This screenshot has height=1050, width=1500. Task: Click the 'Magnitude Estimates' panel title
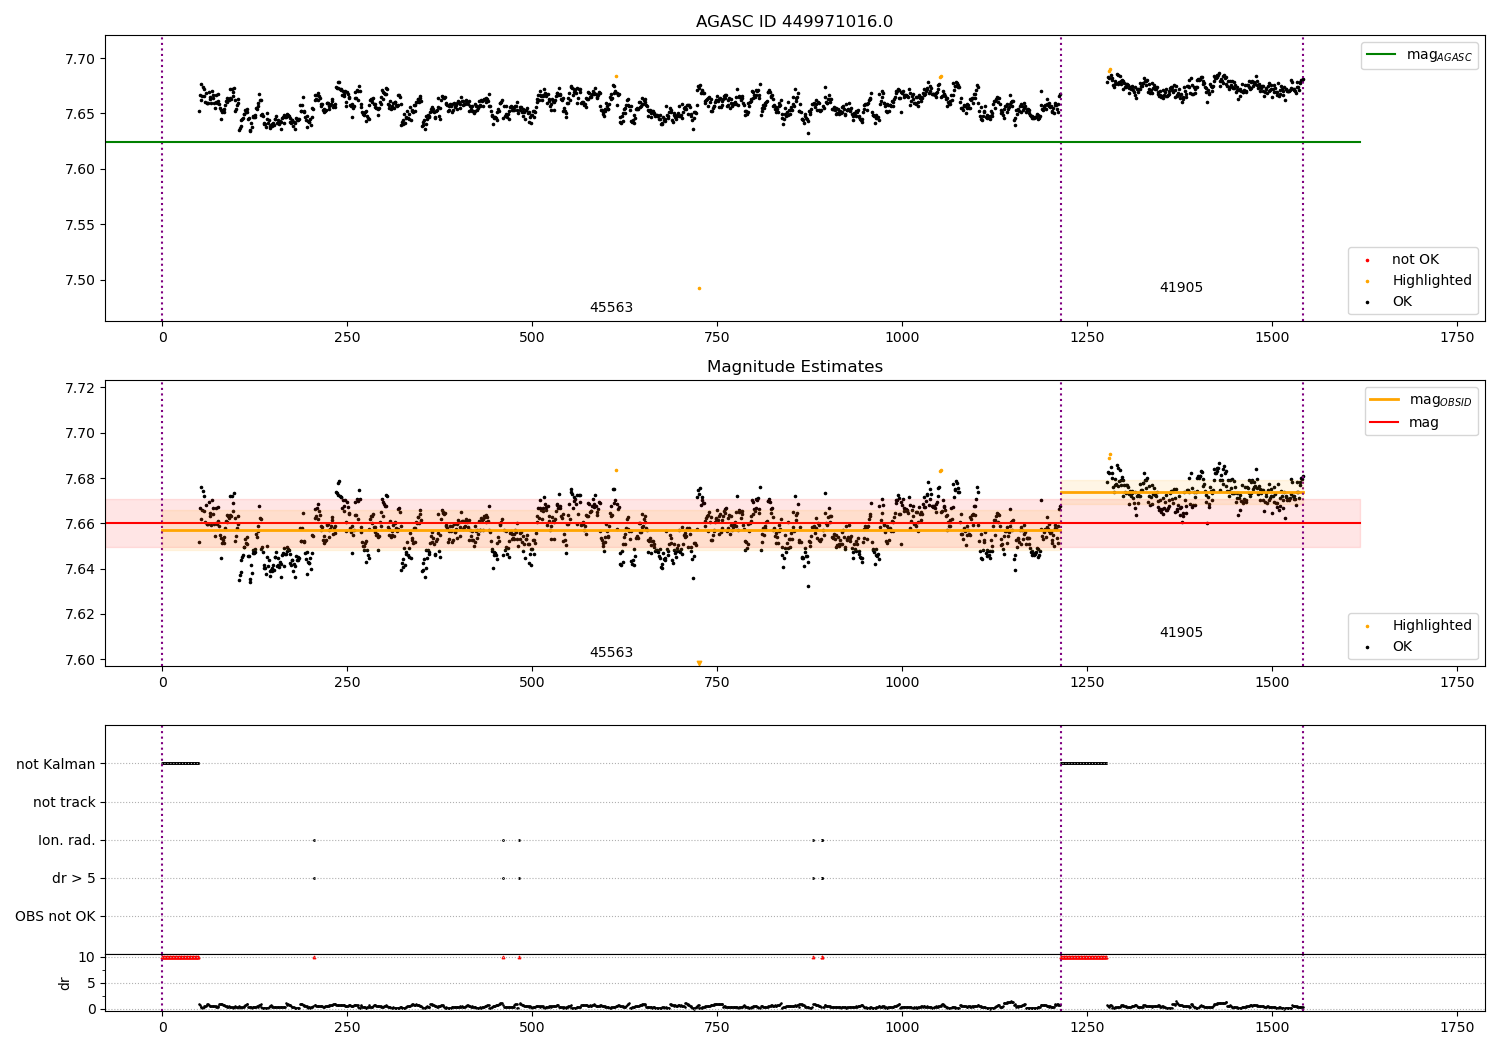[794, 366]
